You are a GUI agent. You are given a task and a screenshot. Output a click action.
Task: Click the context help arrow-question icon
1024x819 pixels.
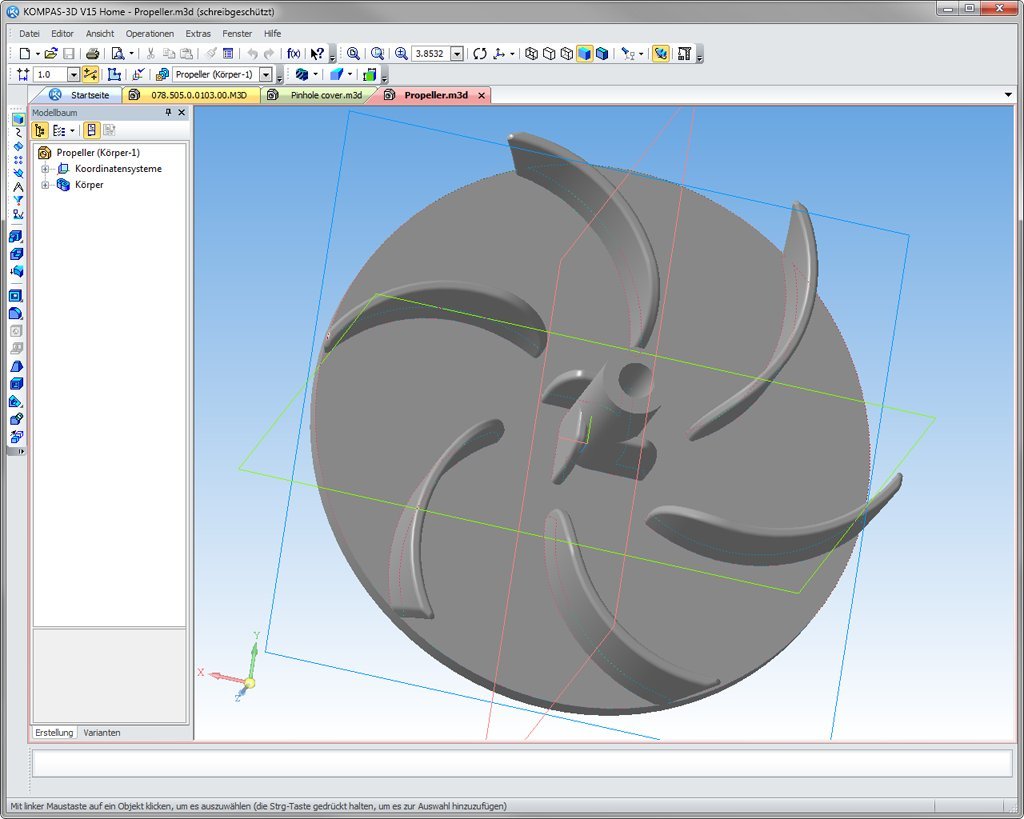[x=317, y=54]
